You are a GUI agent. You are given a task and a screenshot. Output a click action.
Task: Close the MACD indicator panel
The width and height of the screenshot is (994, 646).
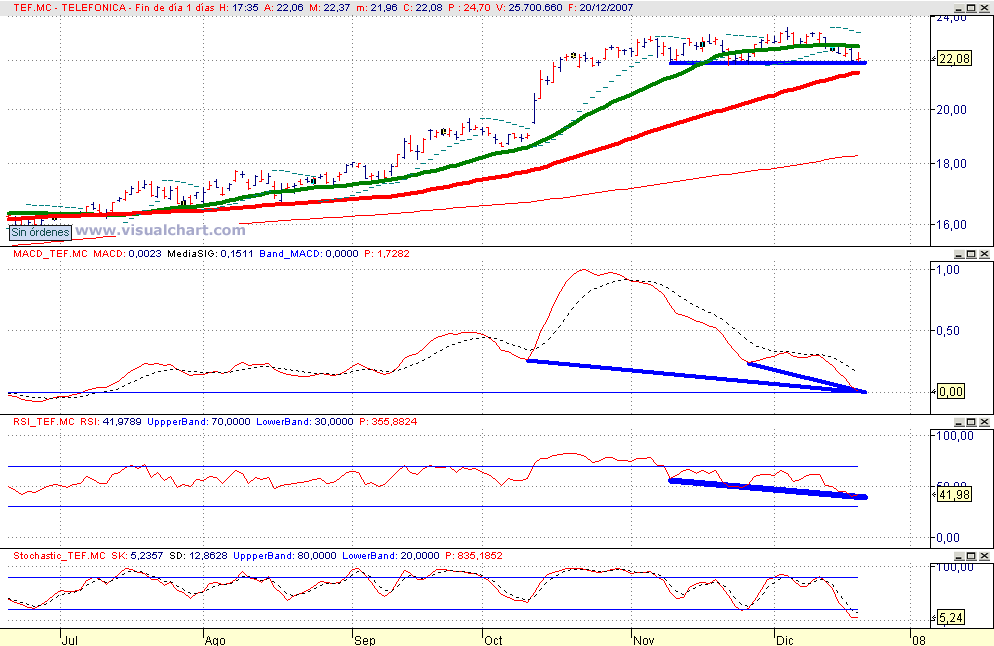(984, 254)
